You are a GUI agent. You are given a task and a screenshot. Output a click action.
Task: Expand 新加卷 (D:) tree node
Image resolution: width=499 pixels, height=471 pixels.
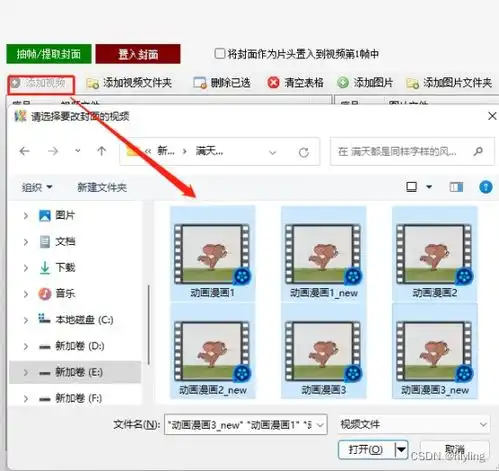[x=26, y=347]
